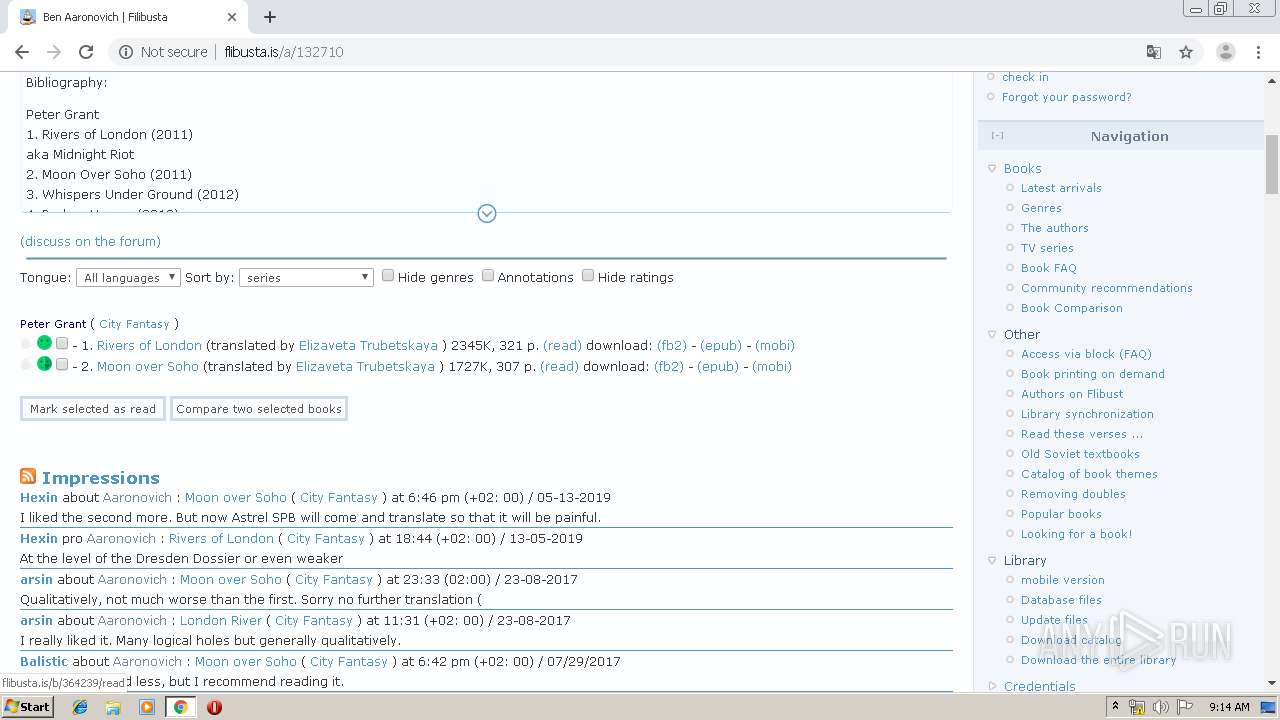Click Compare two selected books button
The image size is (1280, 720).
point(259,409)
